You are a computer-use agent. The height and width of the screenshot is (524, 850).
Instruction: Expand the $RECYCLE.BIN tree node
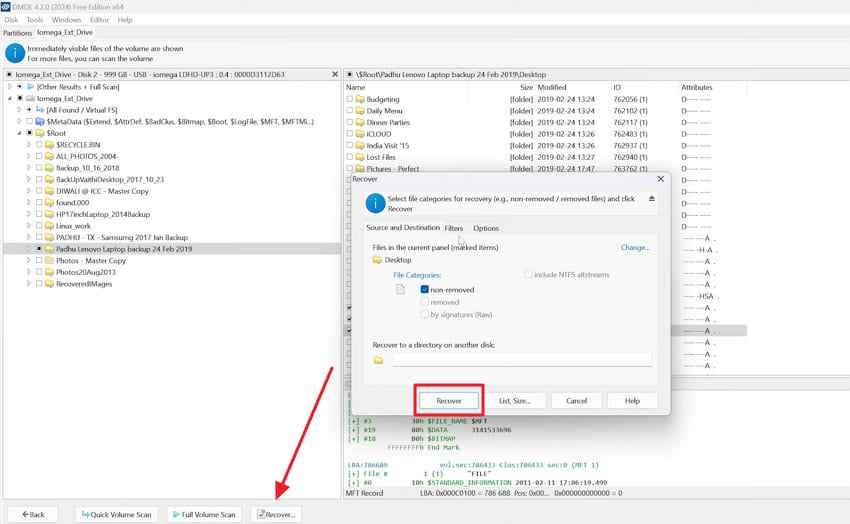pos(29,145)
